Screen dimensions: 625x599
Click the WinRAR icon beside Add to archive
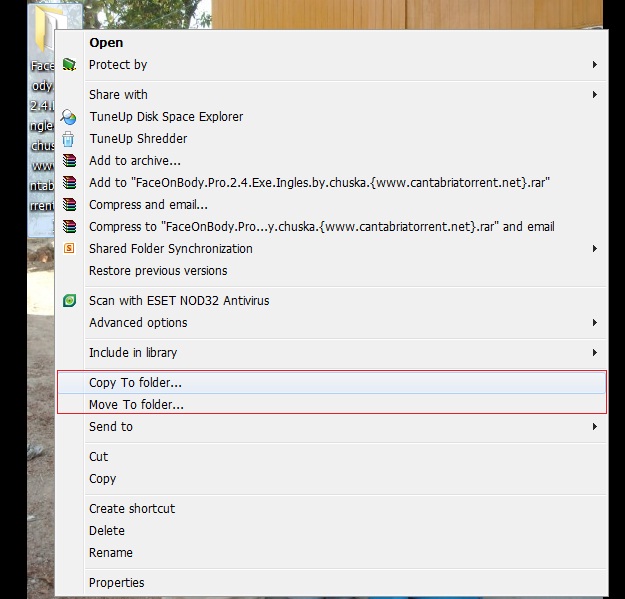69,161
